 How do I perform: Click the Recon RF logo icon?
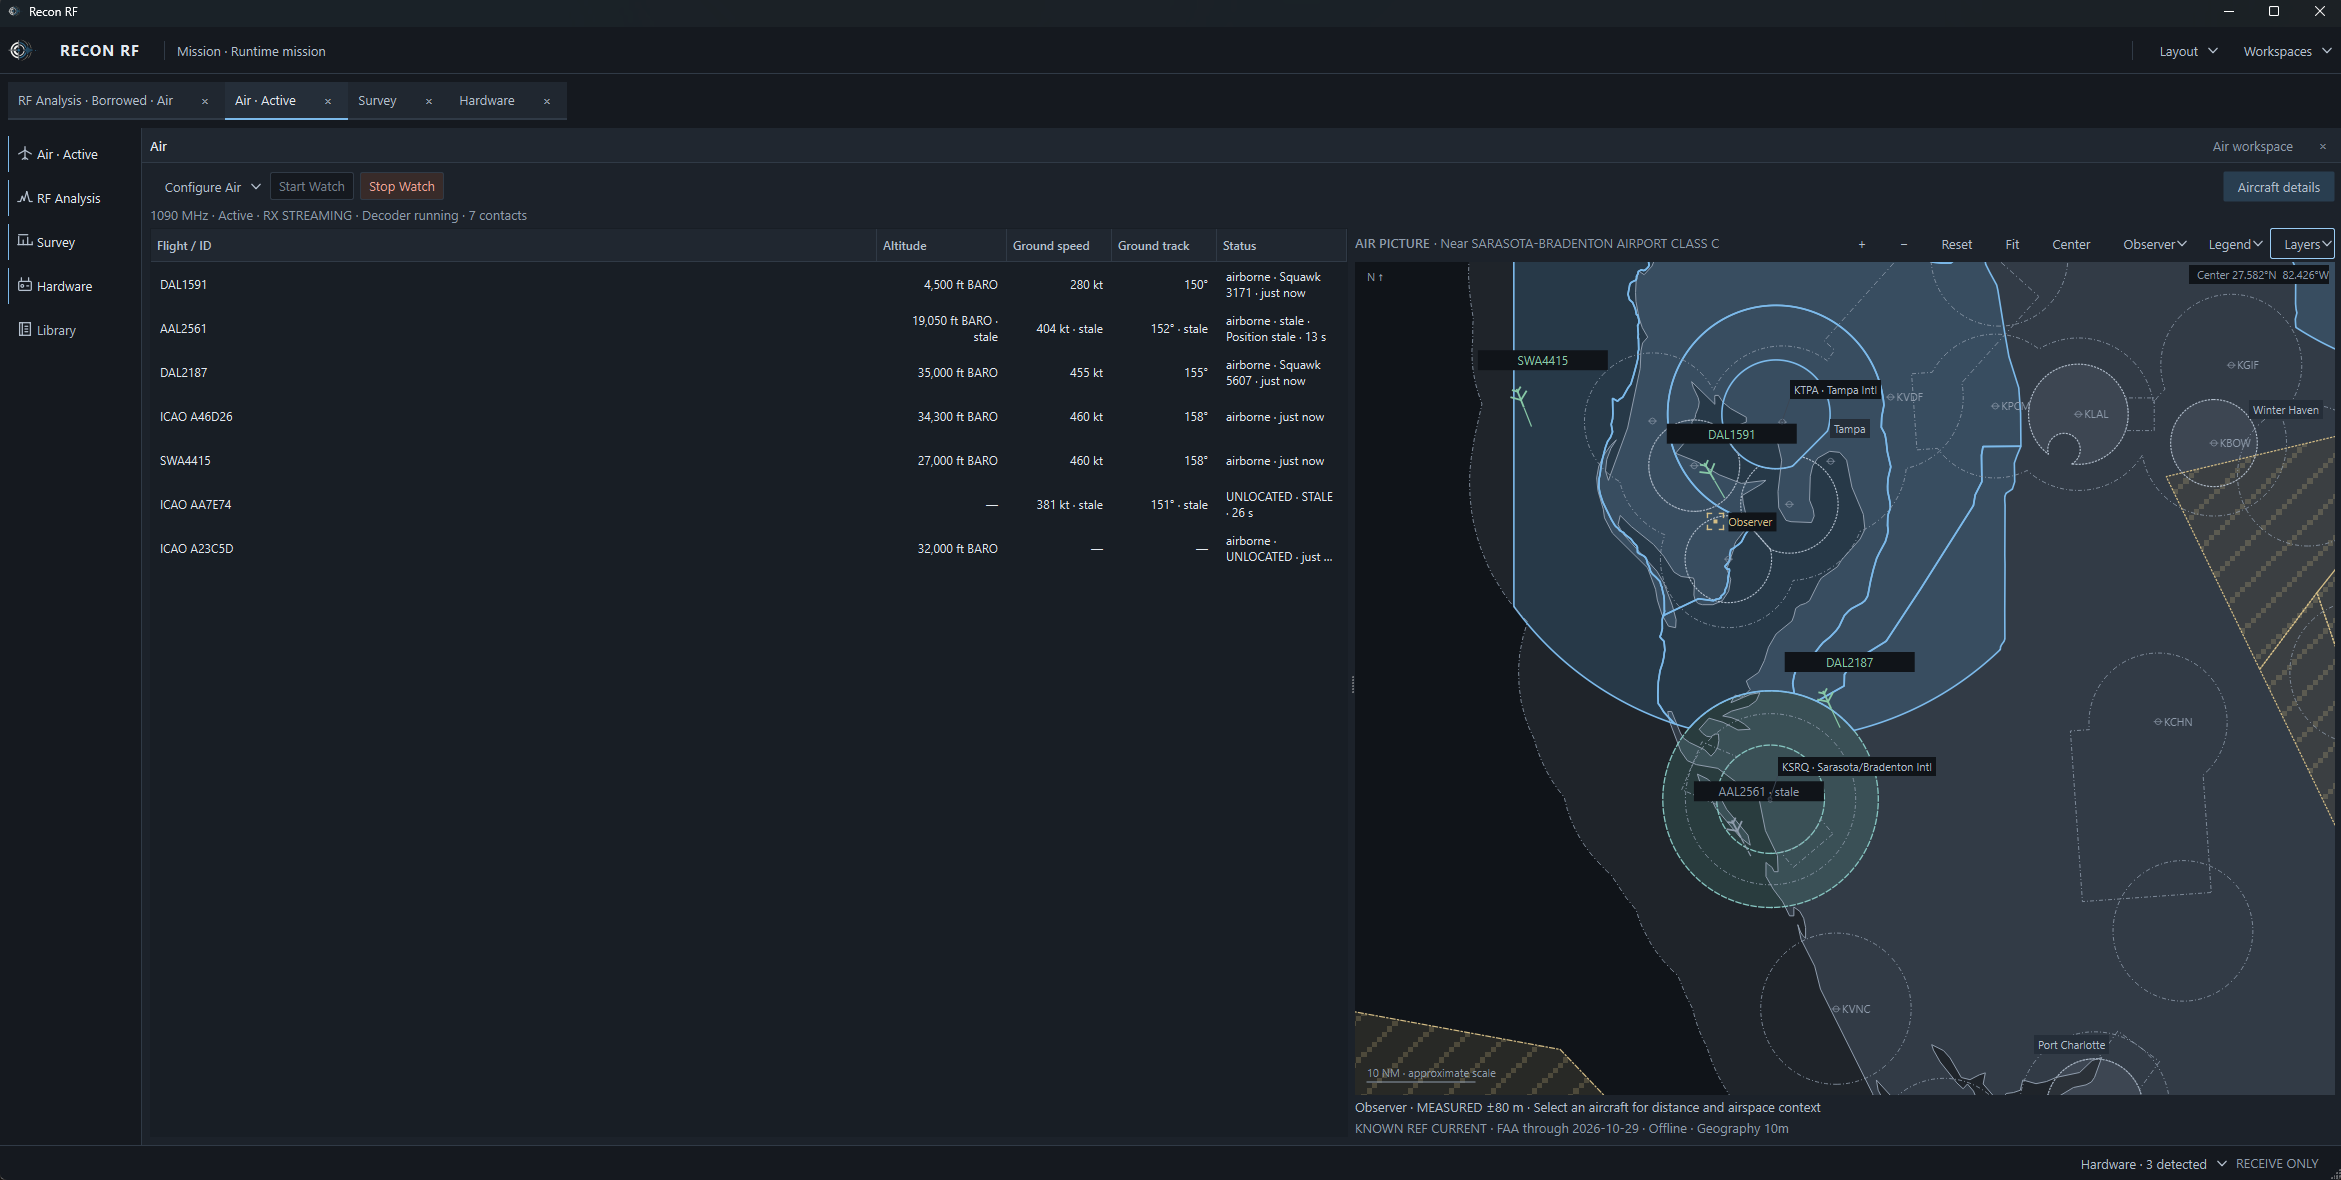pyautogui.click(x=20, y=50)
